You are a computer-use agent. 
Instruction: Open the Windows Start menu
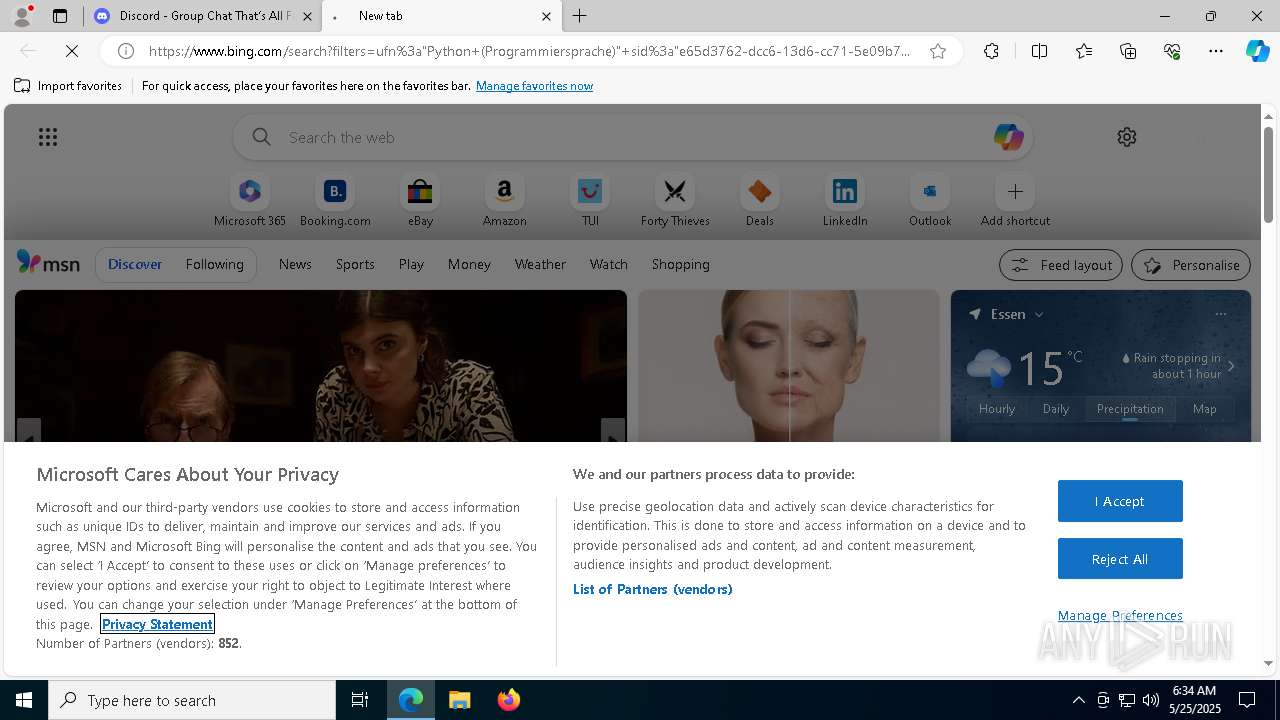point(24,700)
